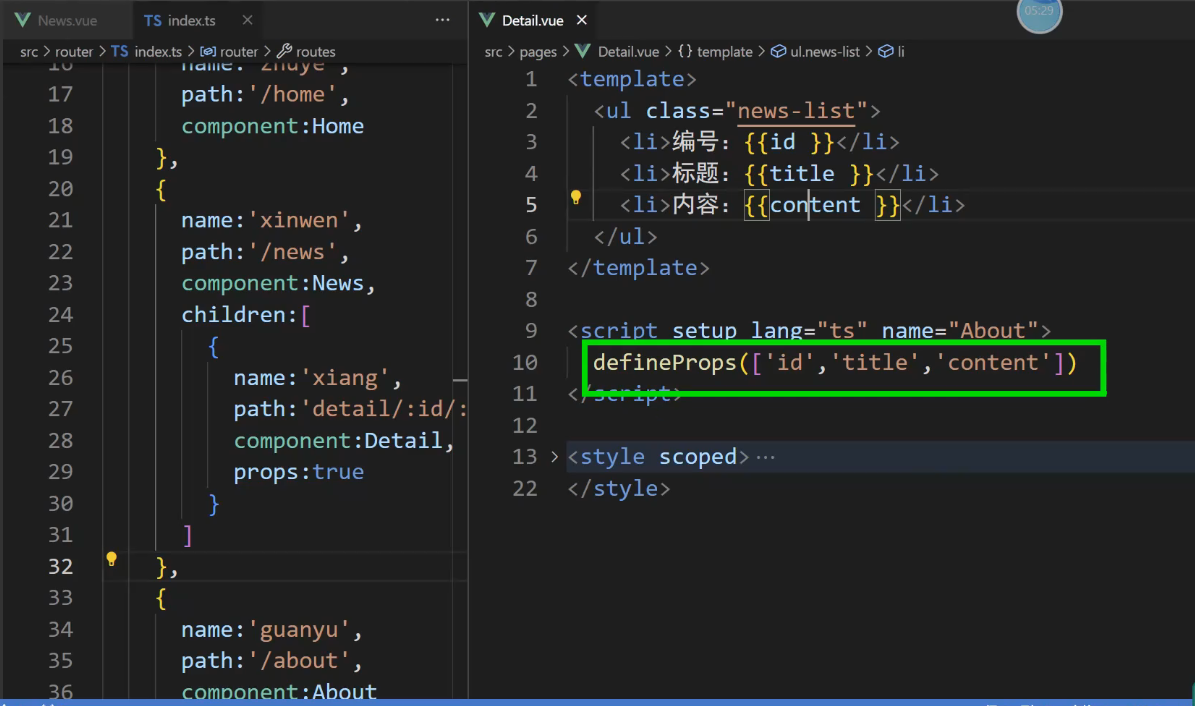Click the closing '</style>' tag on line 22
1195x706 pixels.
pyautogui.click(x=619, y=488)
